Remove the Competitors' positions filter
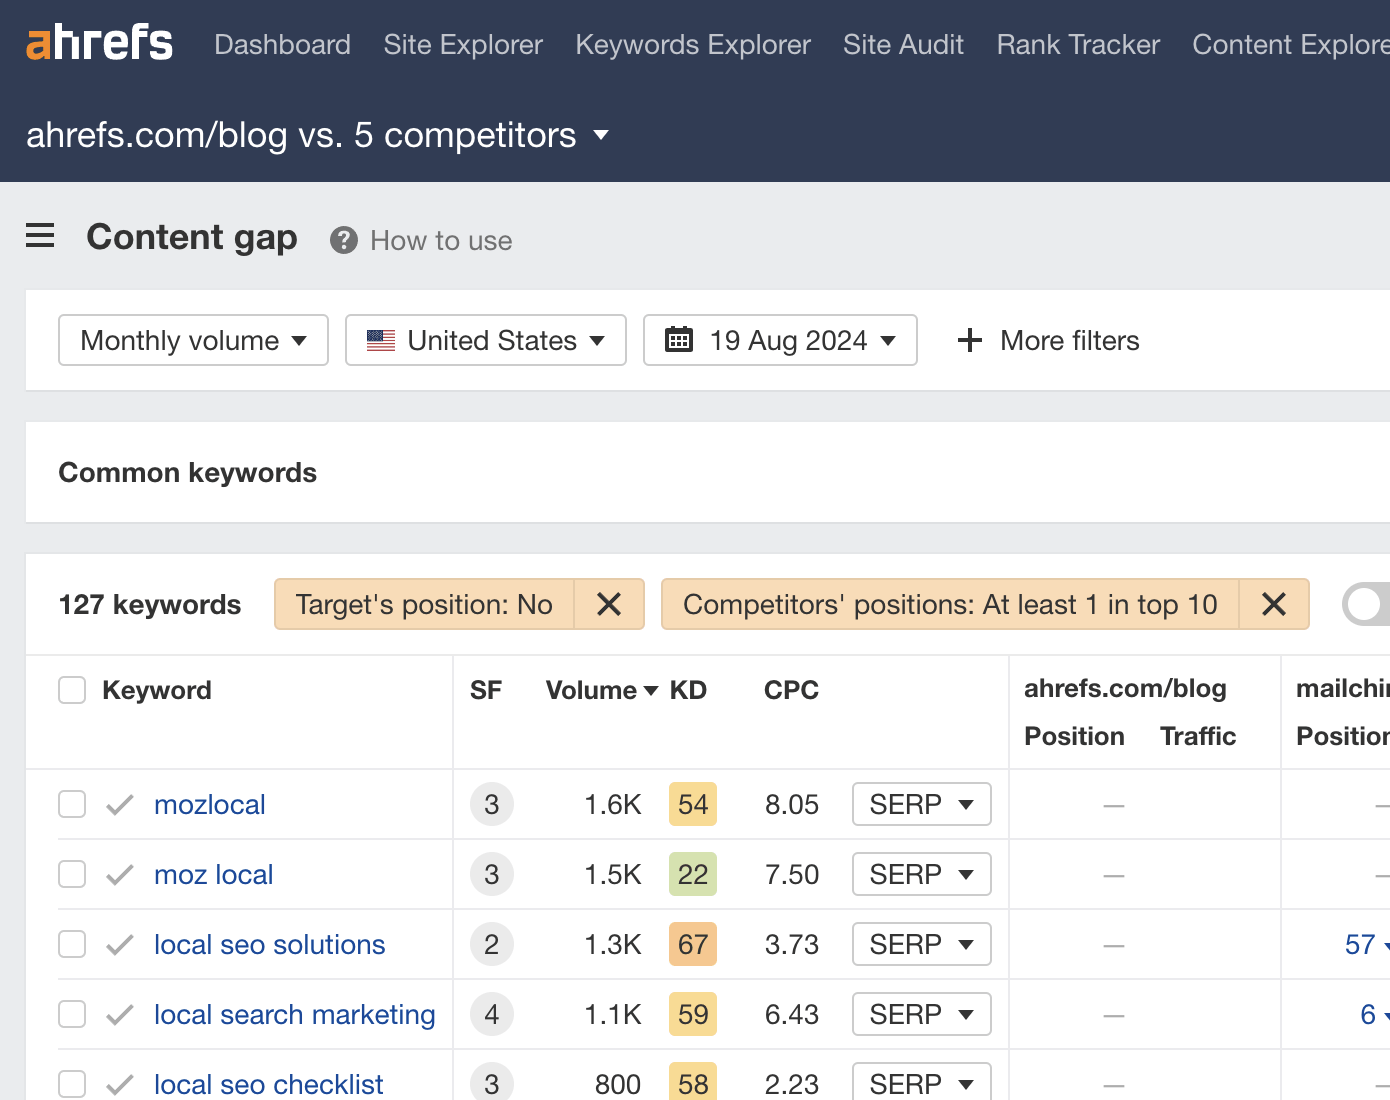1390x1100 pixels. tap(1274, 604)
